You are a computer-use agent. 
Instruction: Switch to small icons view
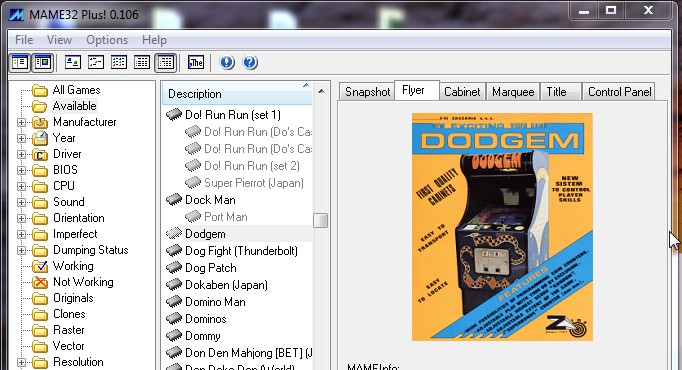click(x=96, y=63)
